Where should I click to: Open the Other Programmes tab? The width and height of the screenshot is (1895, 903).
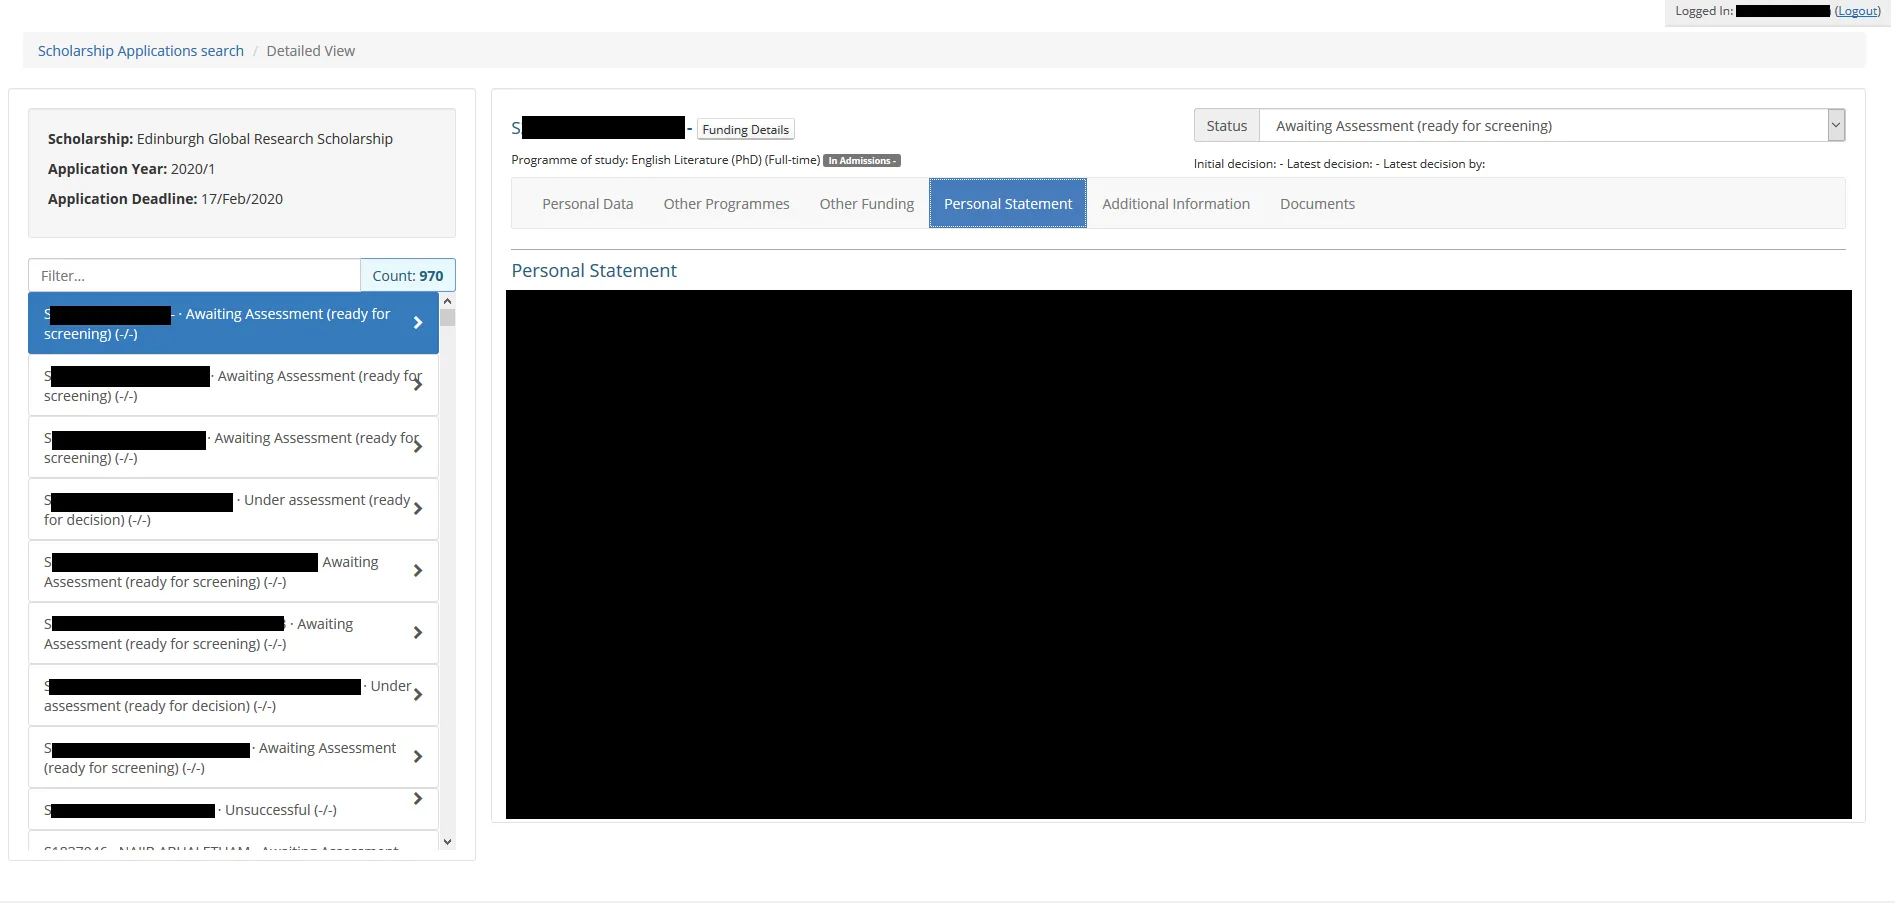coord(726,204)
